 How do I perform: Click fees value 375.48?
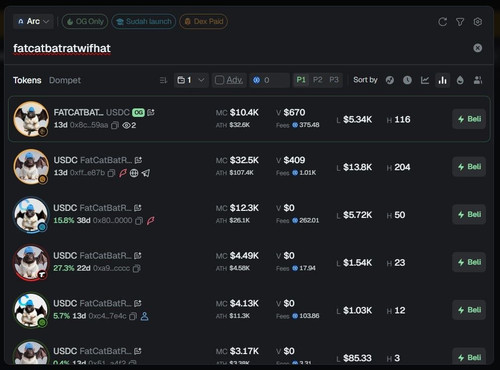tap(309, 125)
